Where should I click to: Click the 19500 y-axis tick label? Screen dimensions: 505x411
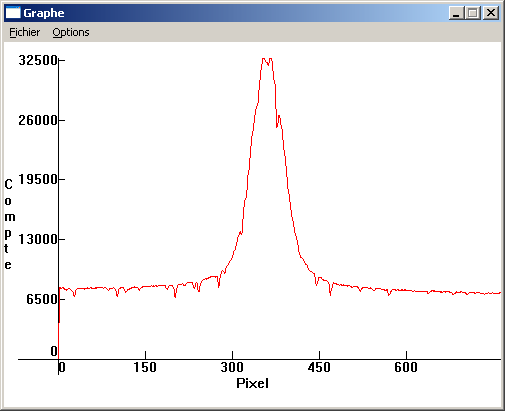point(38,179)
